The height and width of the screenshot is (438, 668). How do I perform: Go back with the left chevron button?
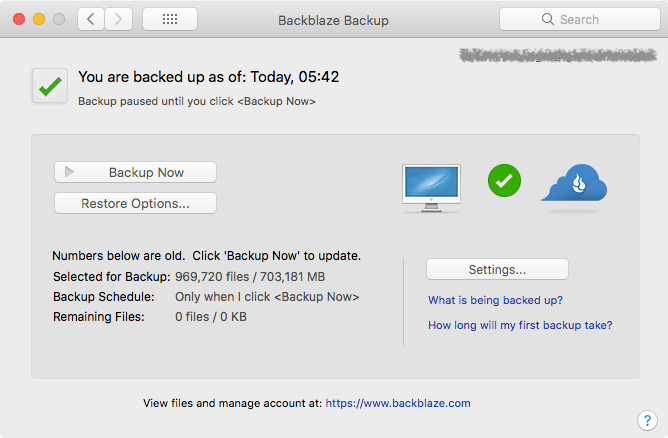click(91, 19)
